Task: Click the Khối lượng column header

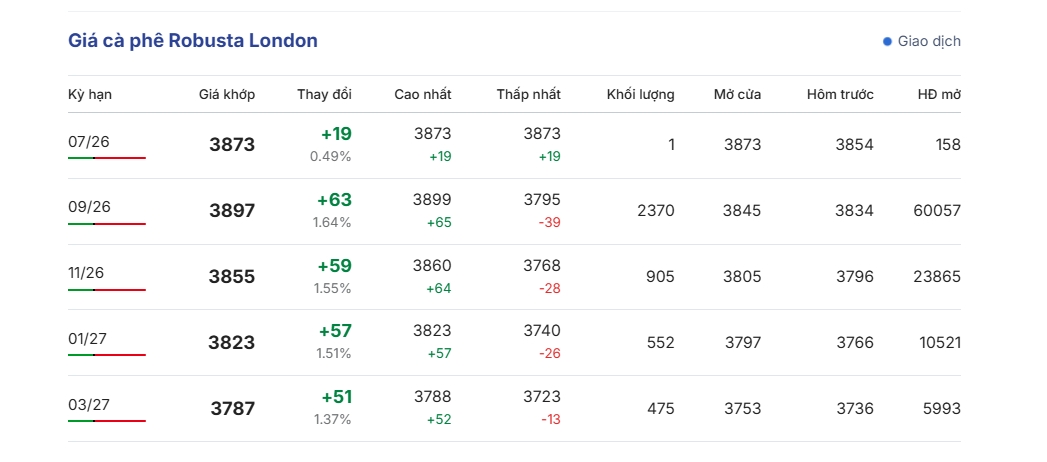Action: pyautogui.click(x=640, y=94)
